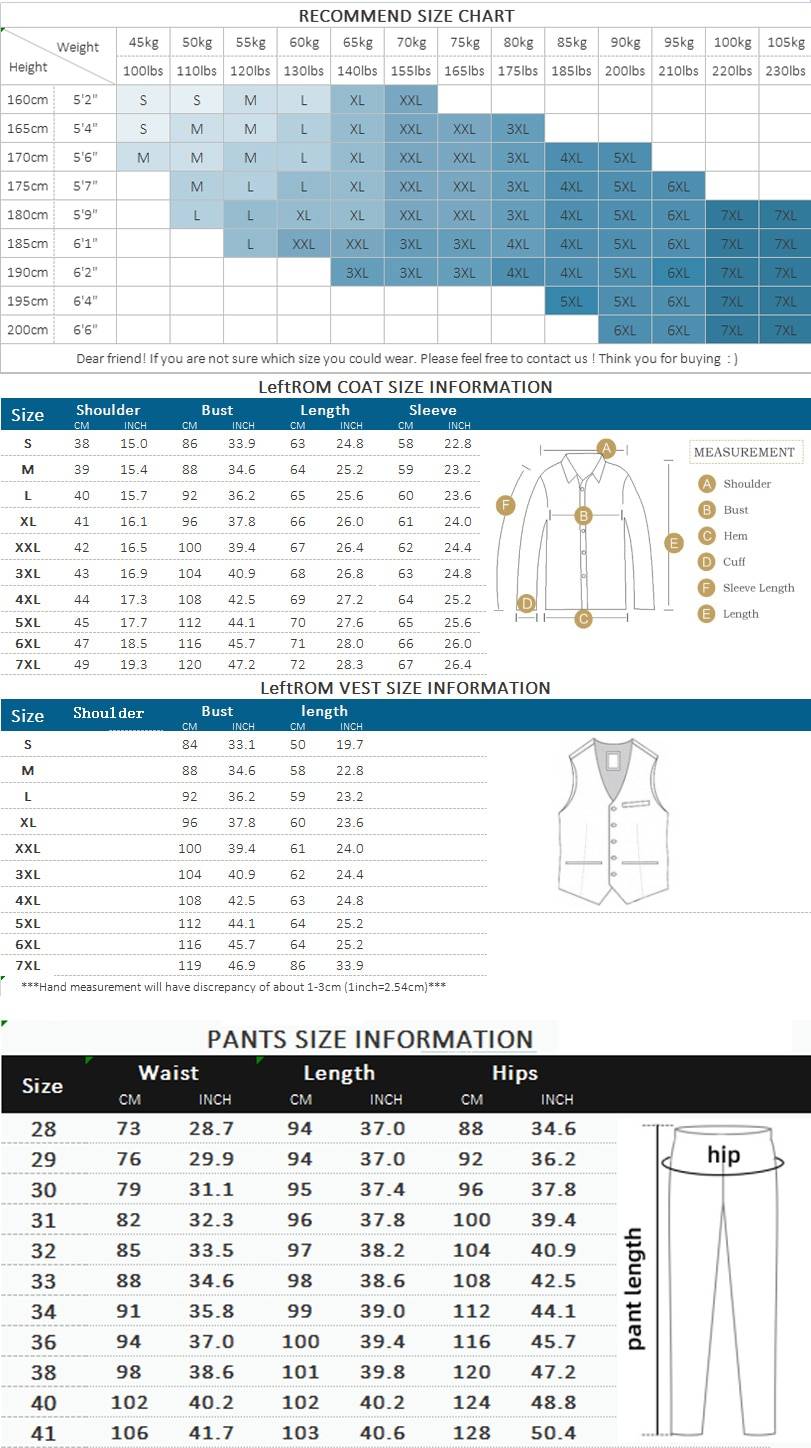Select size 28 in the pants table

click(43, 1129)
